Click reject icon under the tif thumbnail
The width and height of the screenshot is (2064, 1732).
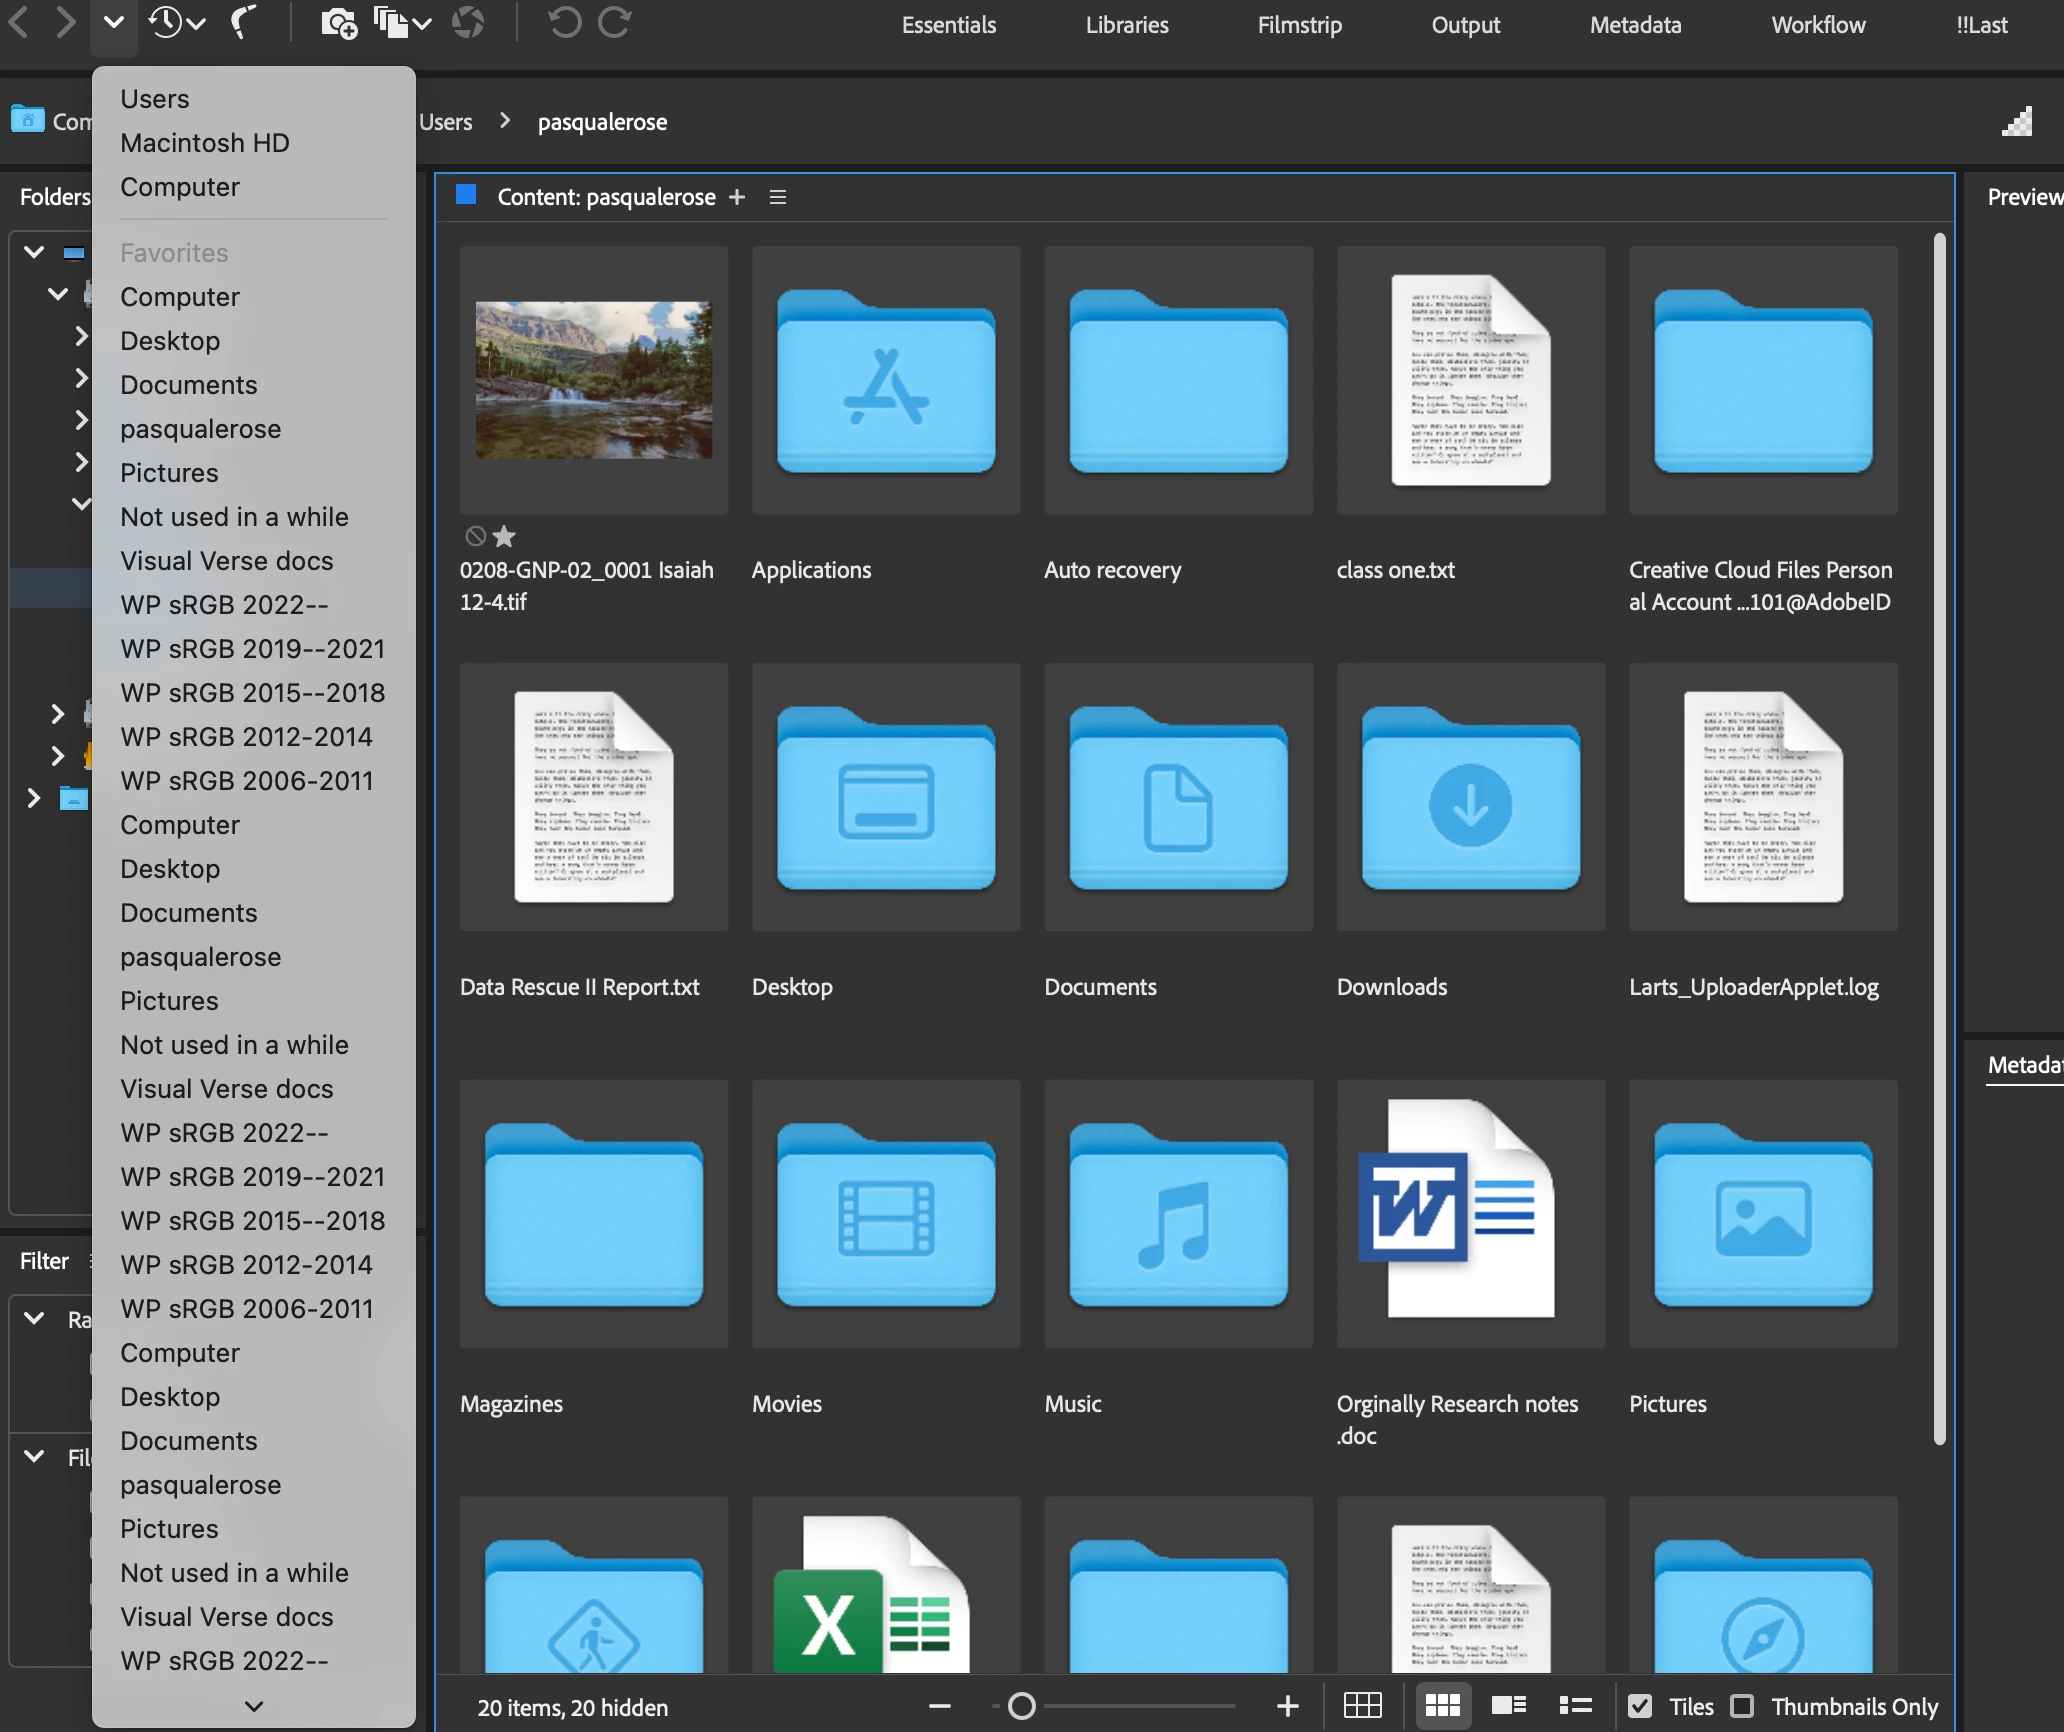(x=476, y=536)
